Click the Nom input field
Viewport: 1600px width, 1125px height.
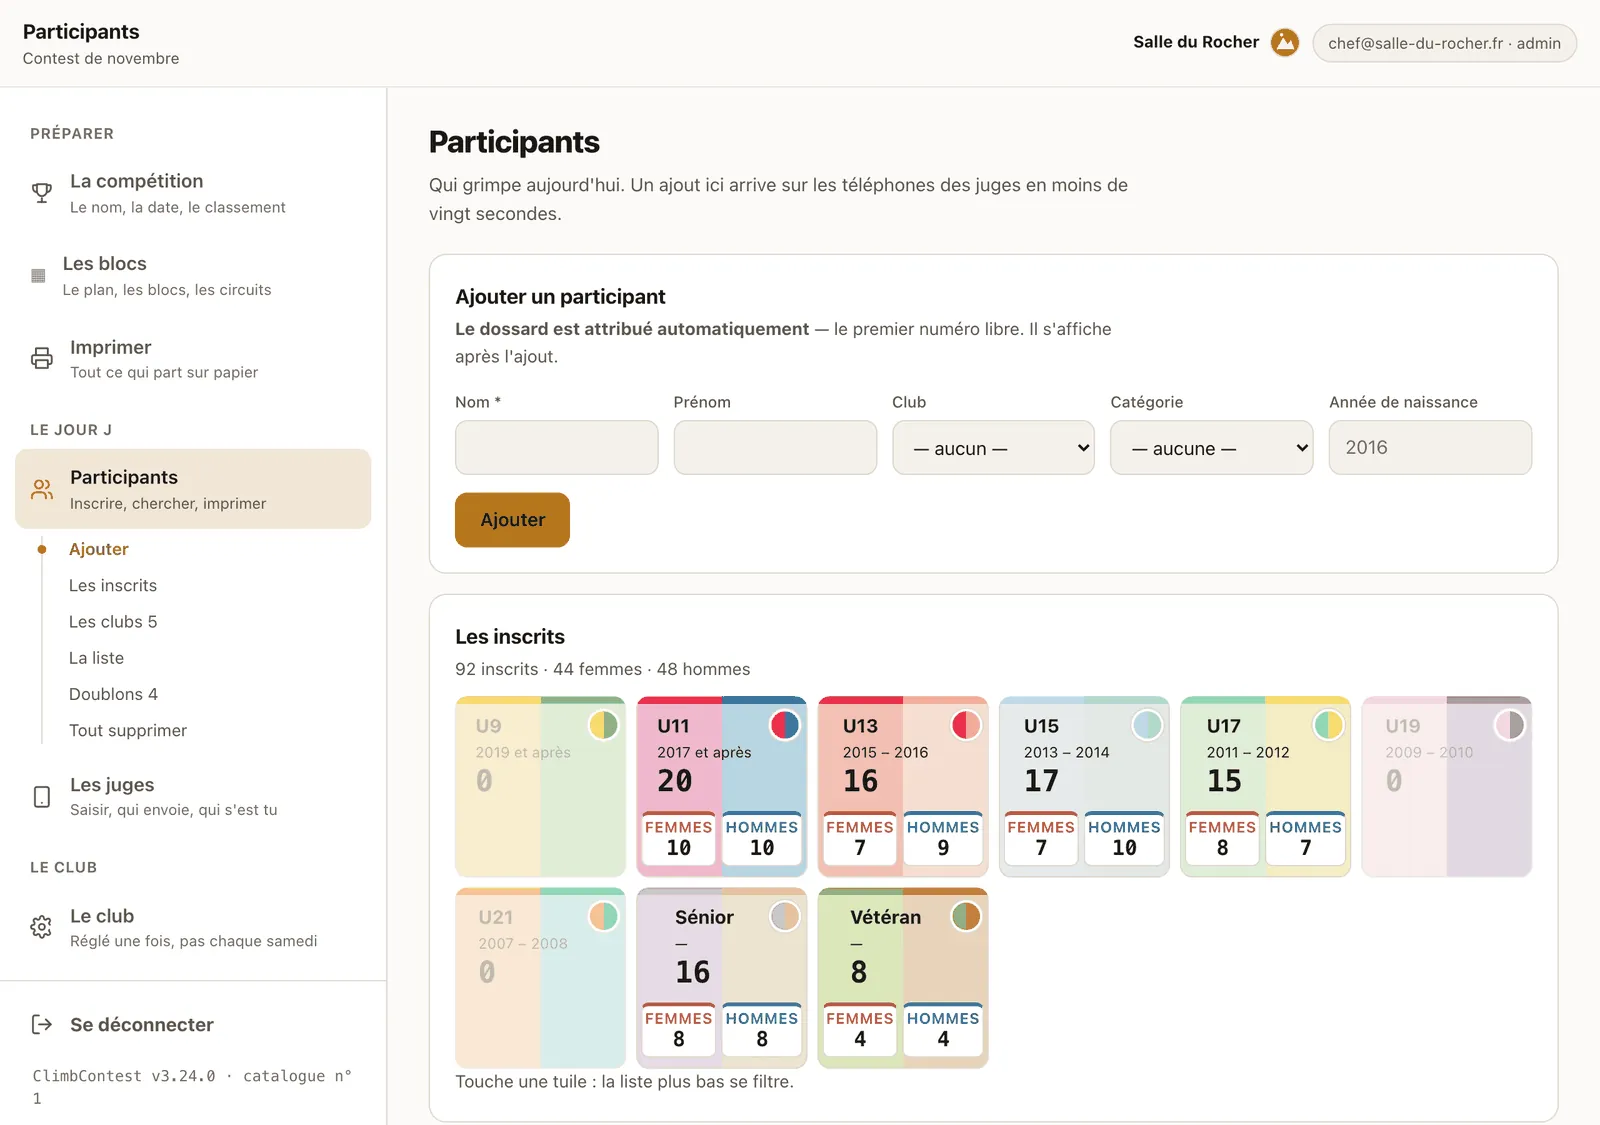[x=557, y=447]
